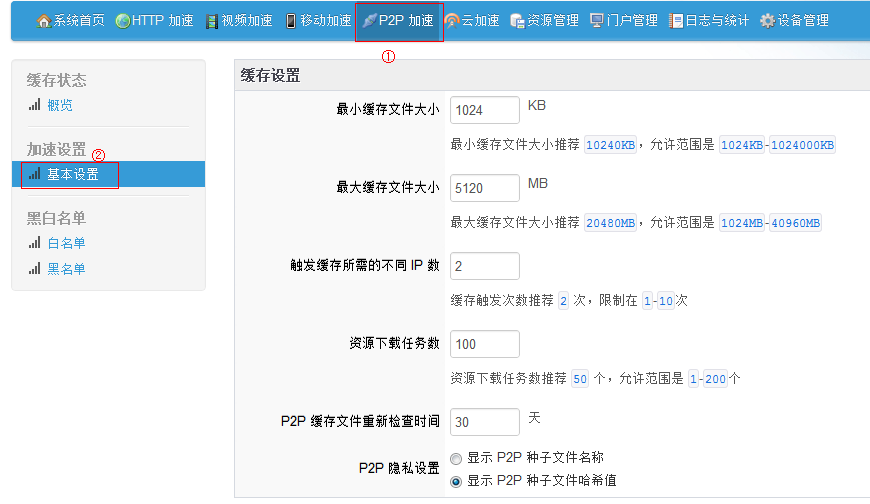Click the 触发缓存所需的不同 IP 数 field
Image resolution: width=870 pixels, height=504 pixels.
[485, 266]
